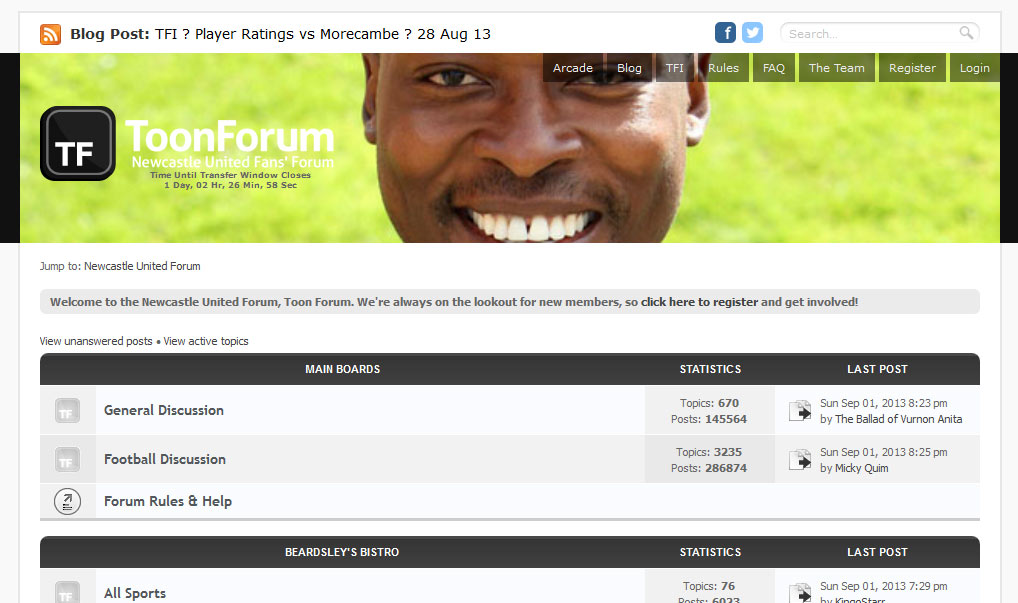Open the General Discussion board
This screenshot has width=1018, height=603.
(164, 410)
